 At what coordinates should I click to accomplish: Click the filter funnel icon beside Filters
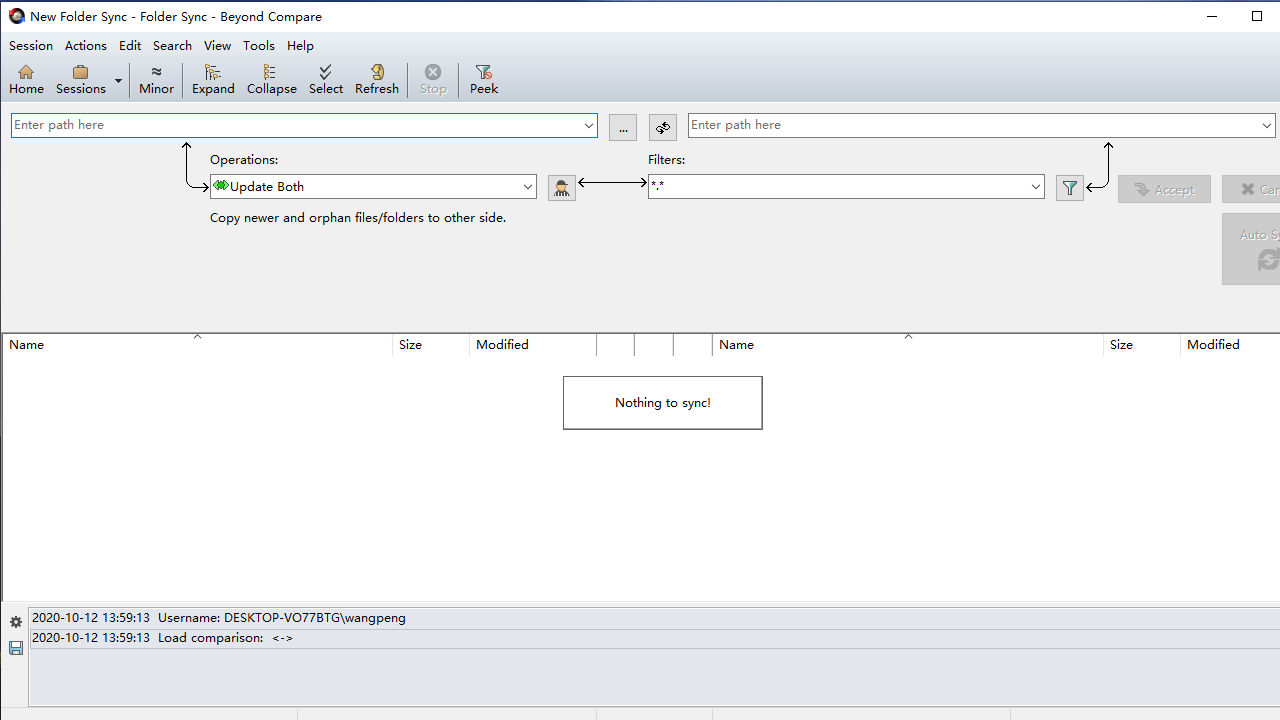coord(1069,188)
